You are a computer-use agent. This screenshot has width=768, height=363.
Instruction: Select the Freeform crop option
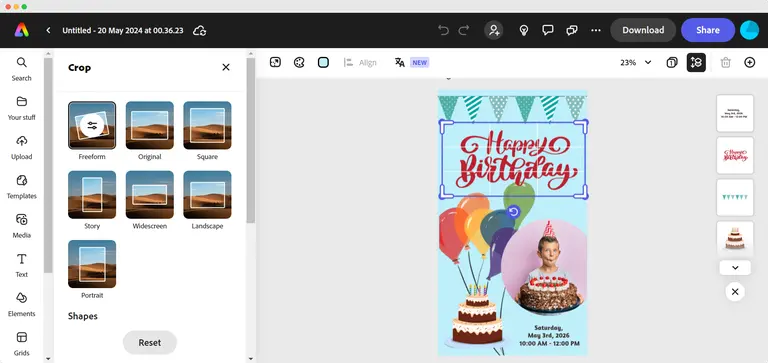[92, 125]
